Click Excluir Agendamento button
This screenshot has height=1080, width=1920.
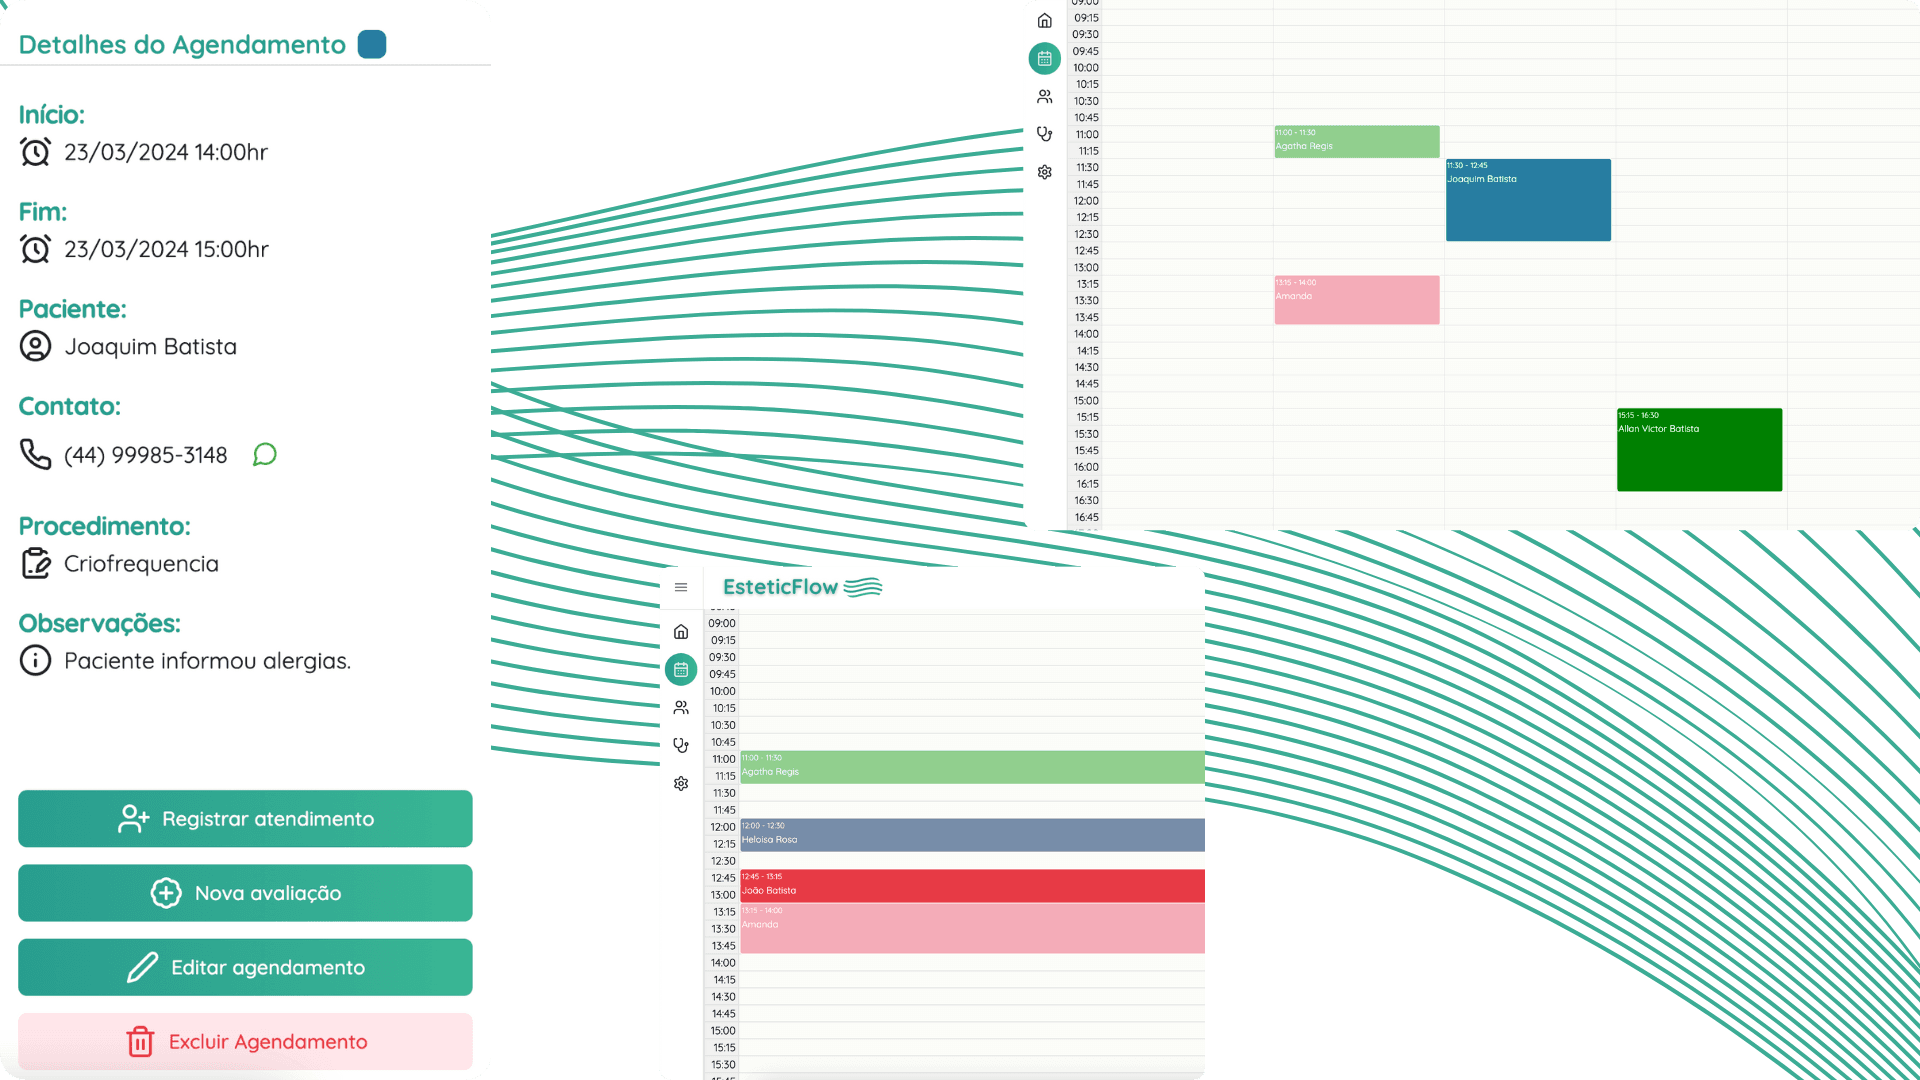coord(245,1042)
